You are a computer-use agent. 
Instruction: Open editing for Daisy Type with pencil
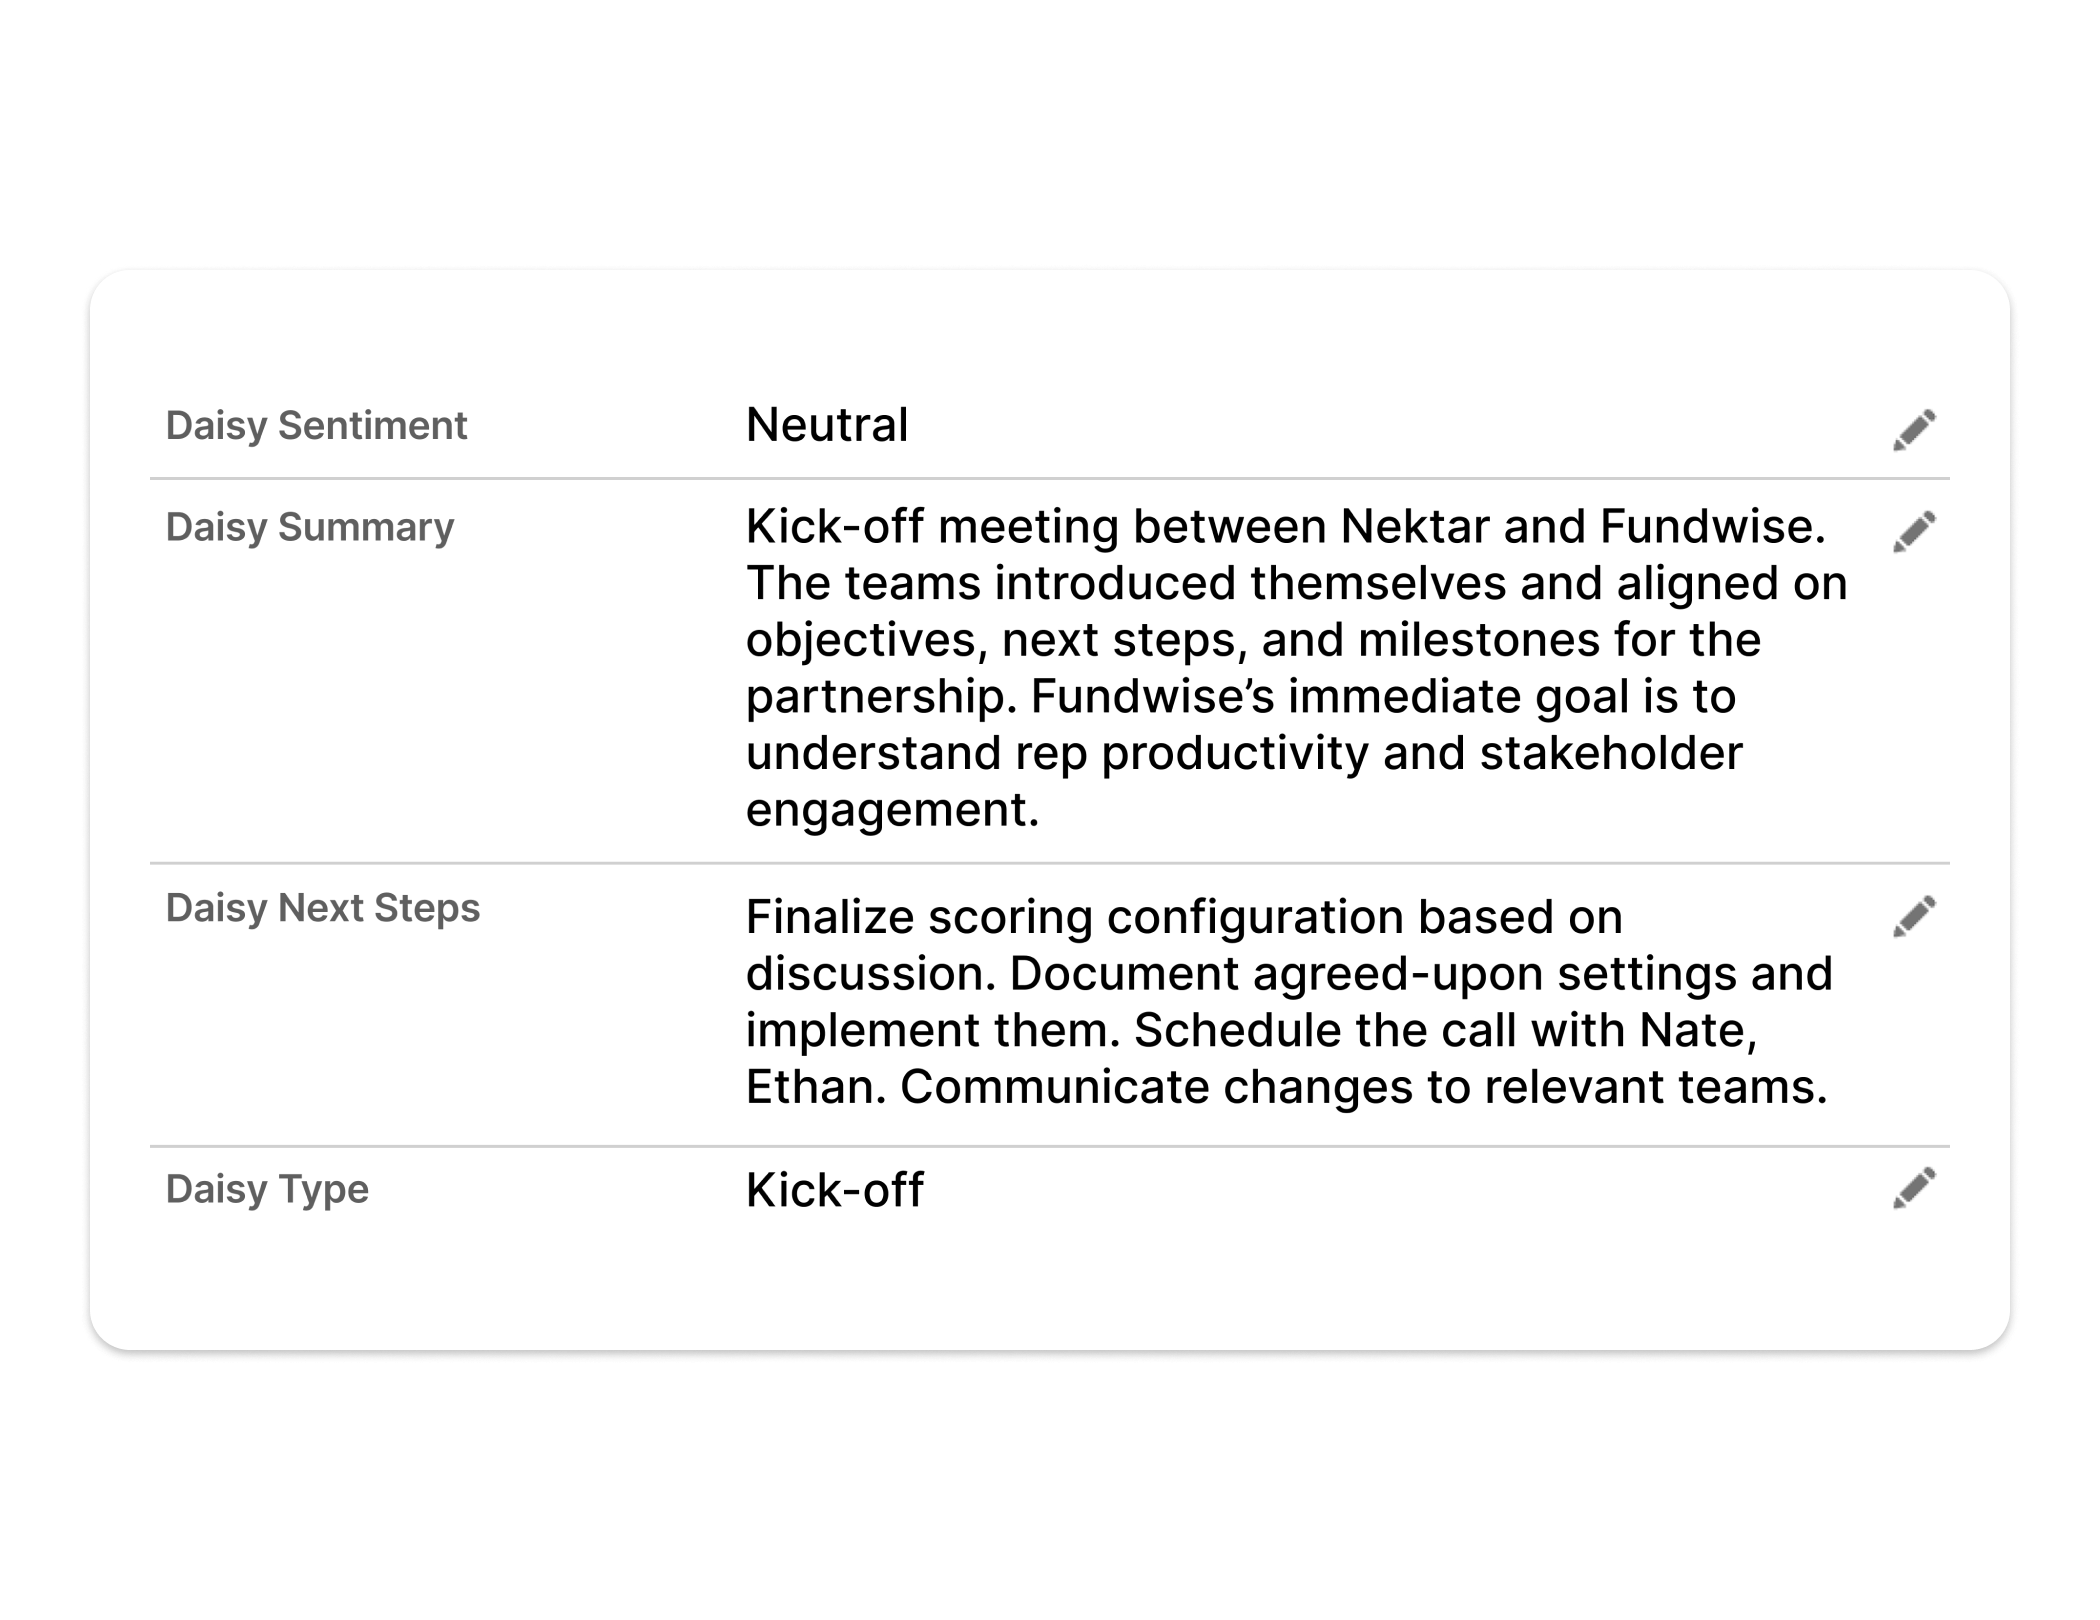[1914, 1188]
